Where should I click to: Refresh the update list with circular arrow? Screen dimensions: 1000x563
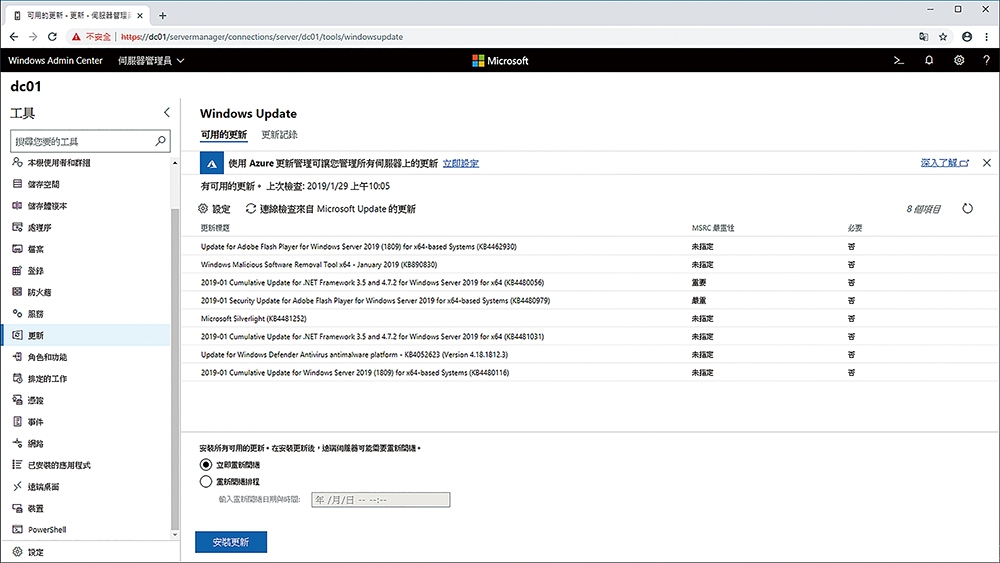point(967,208)
